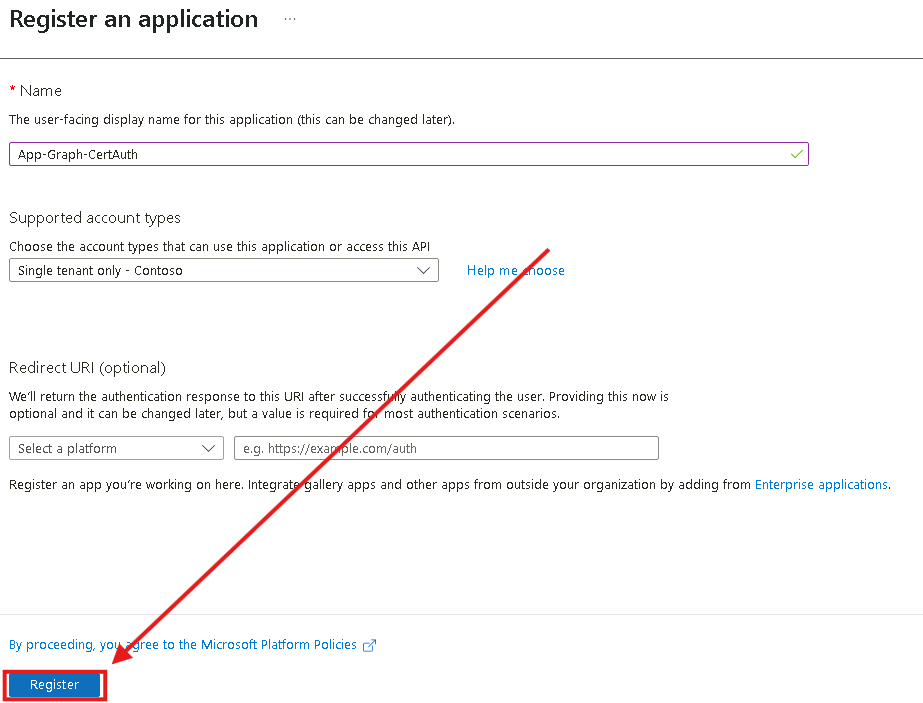Click the display name description below the Name label
This screenshot has height=703, width=923.
[232, 120]
